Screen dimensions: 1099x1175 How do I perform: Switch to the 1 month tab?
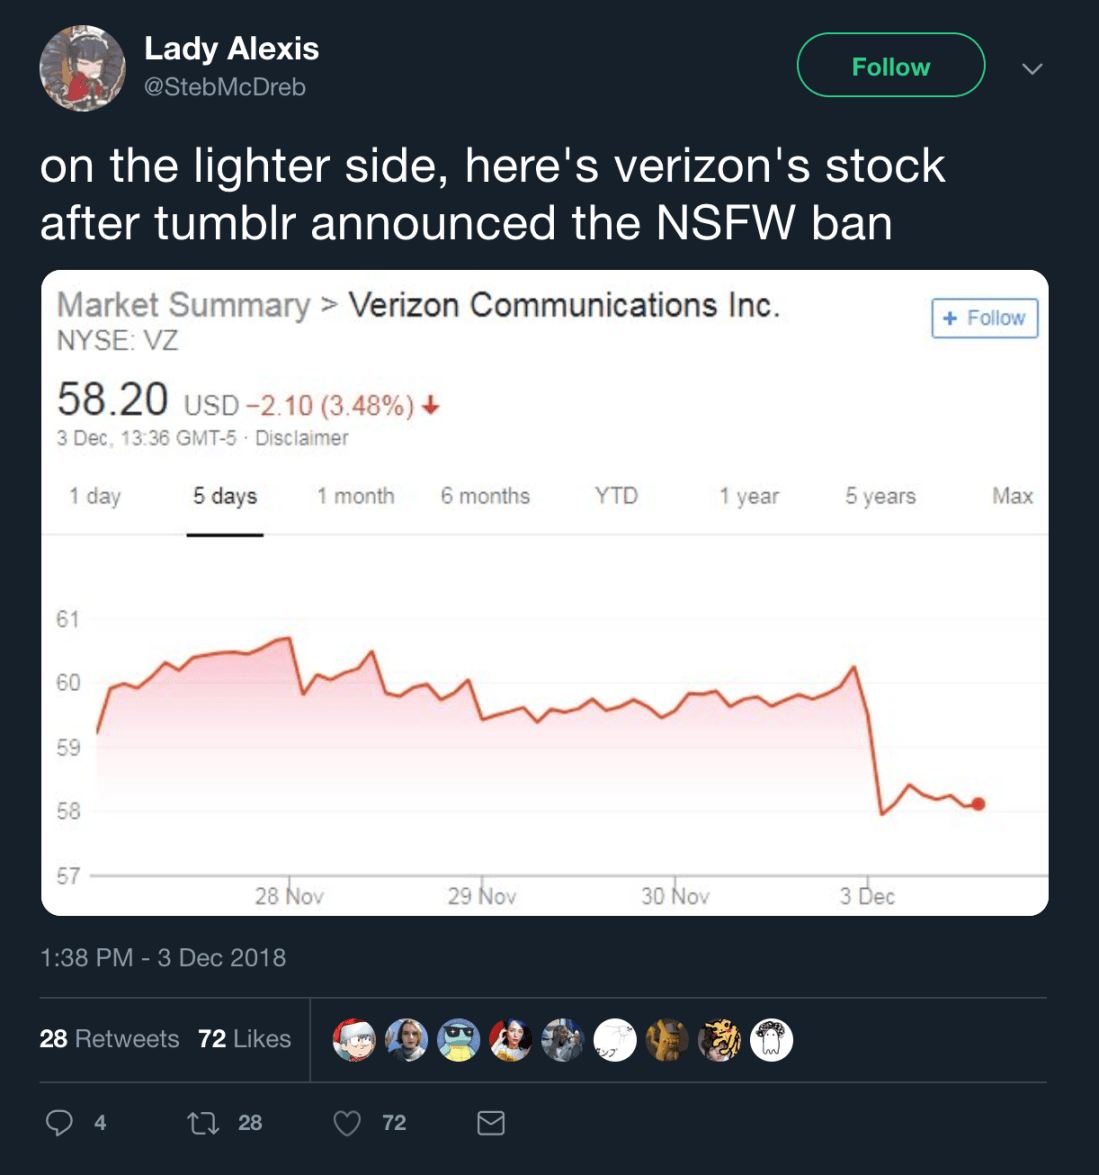(x=356, y=496)
